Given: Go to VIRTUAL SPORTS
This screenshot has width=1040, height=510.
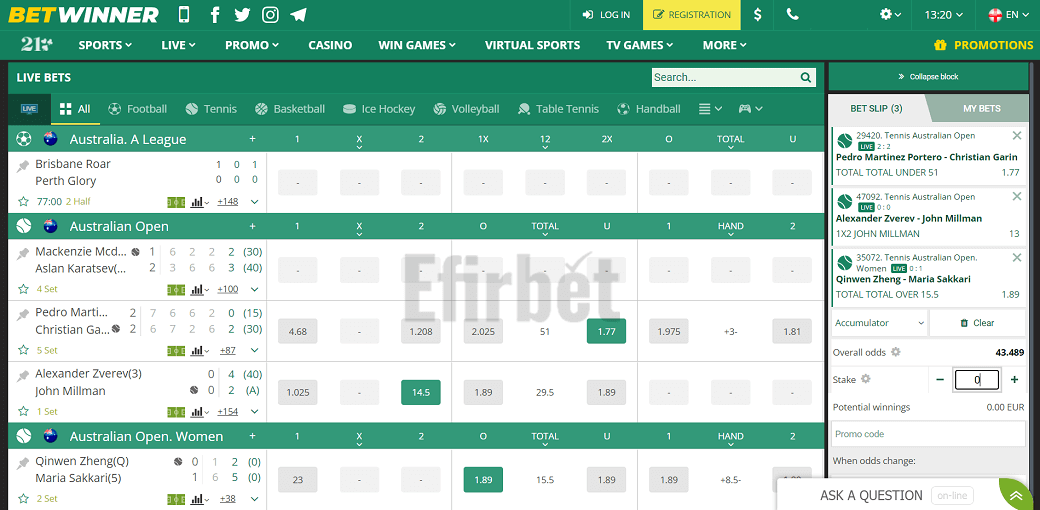Looking at the screenshot, I should [x=533, y=45].
